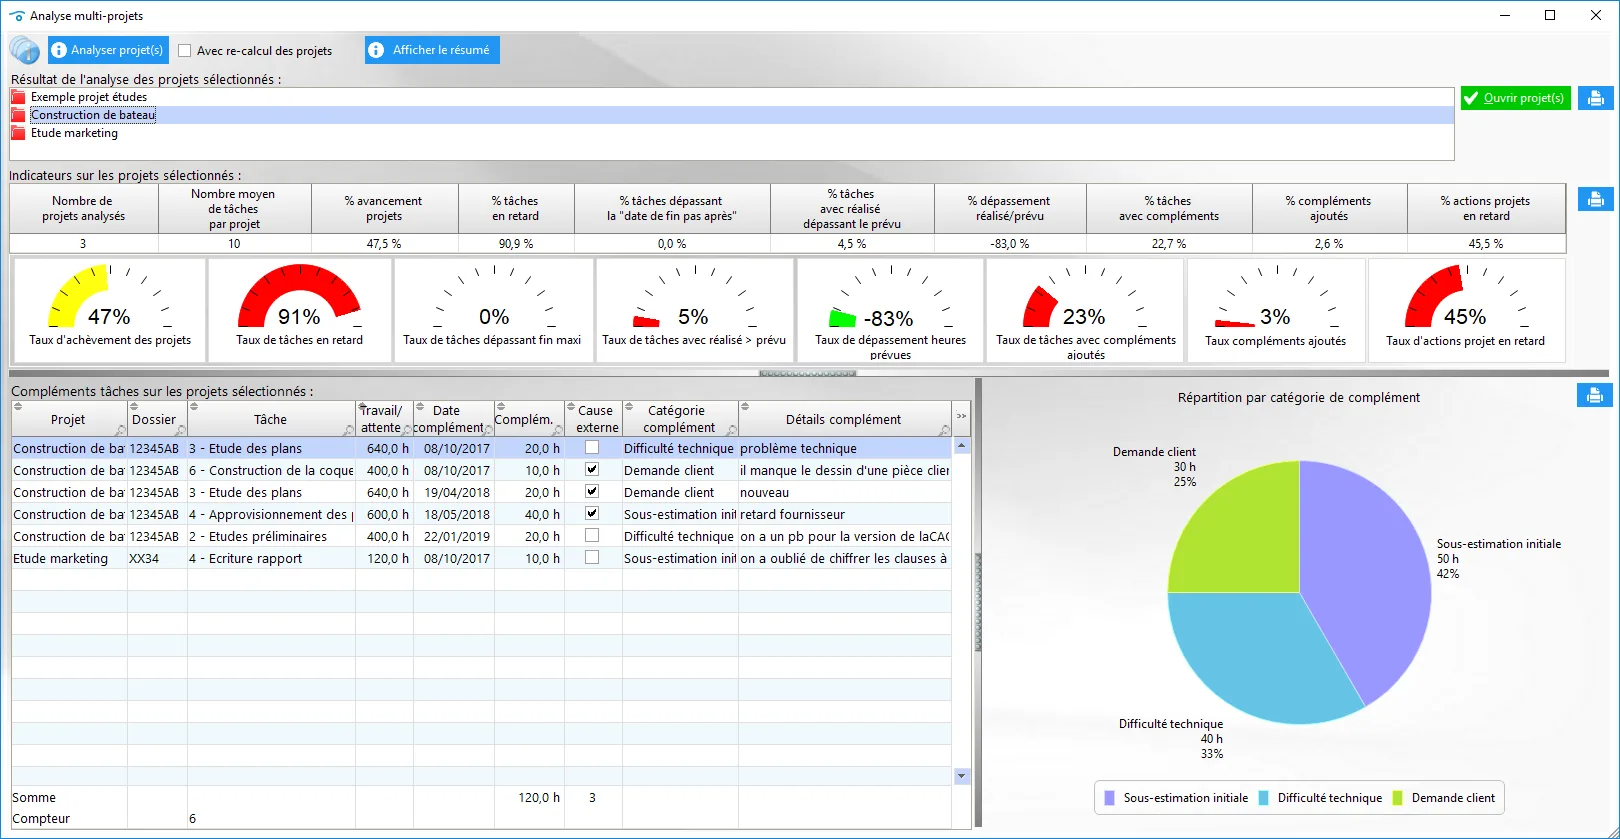Click the sort arrows icon of Cause externe column

pyautogui.click(x=571, y=407)
